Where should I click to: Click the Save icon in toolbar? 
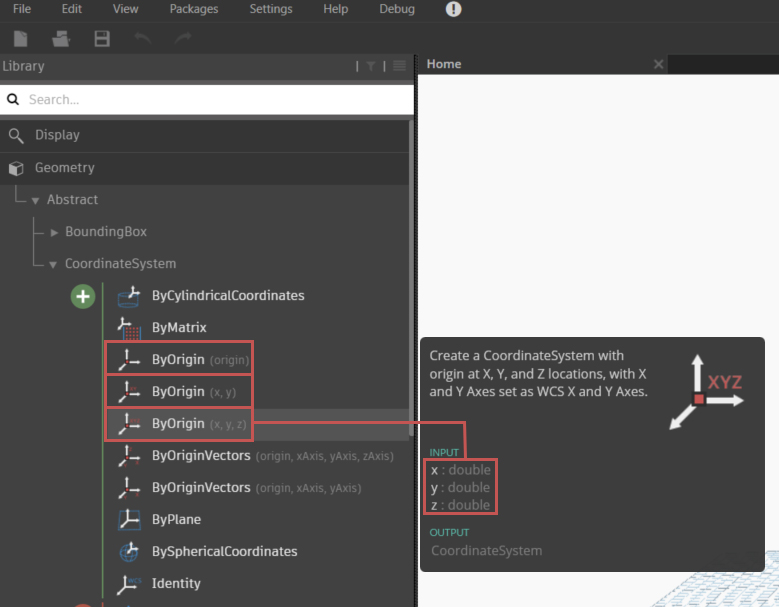point(101,39)
